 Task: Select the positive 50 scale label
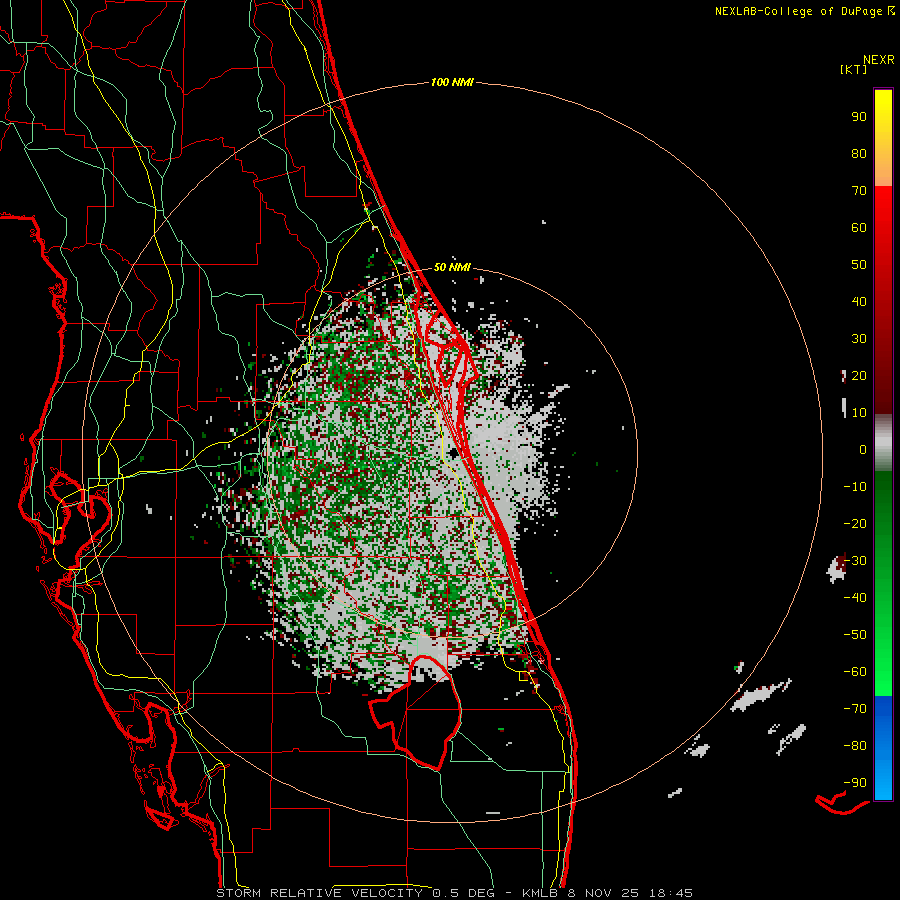(x=859, y=265)
